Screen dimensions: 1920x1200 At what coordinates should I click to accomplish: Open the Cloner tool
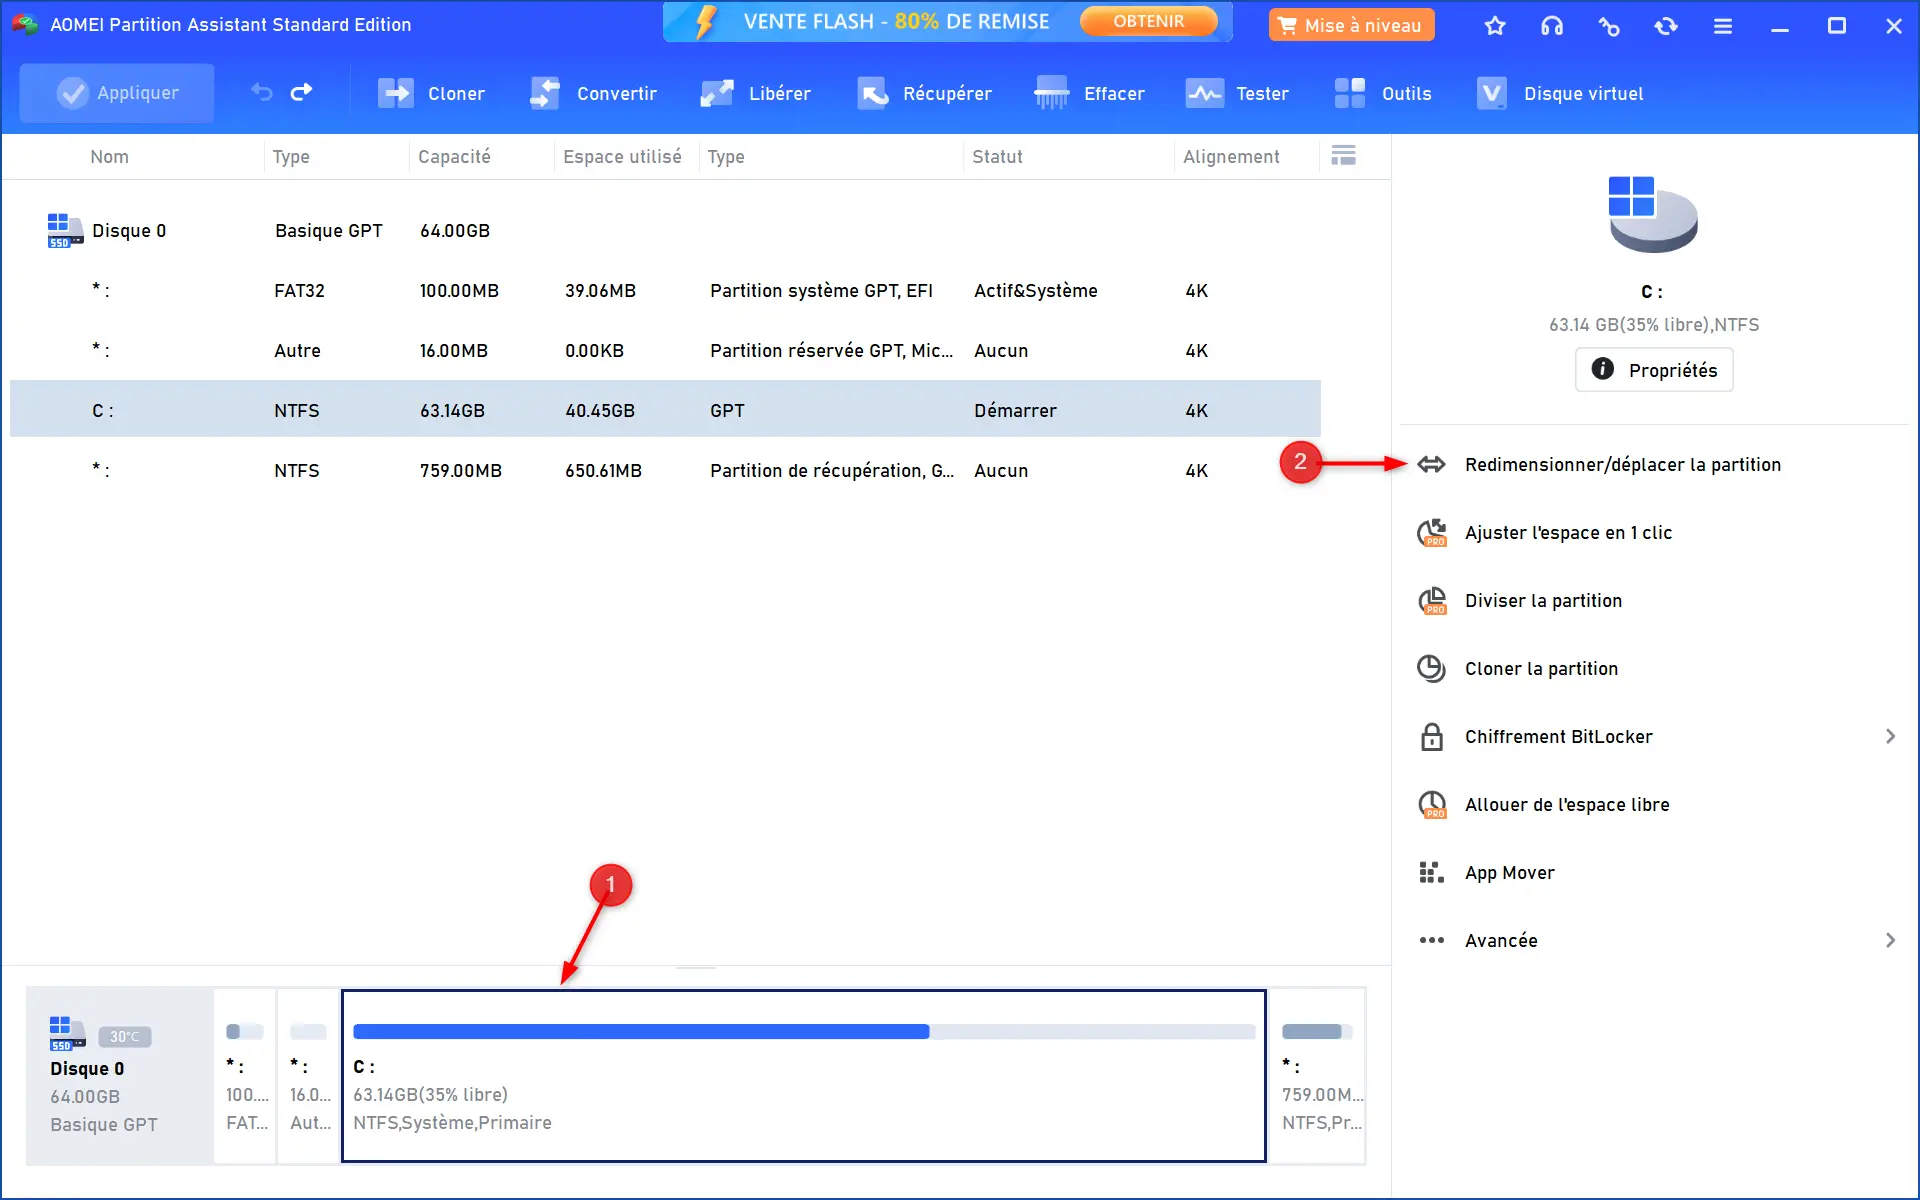431,93
